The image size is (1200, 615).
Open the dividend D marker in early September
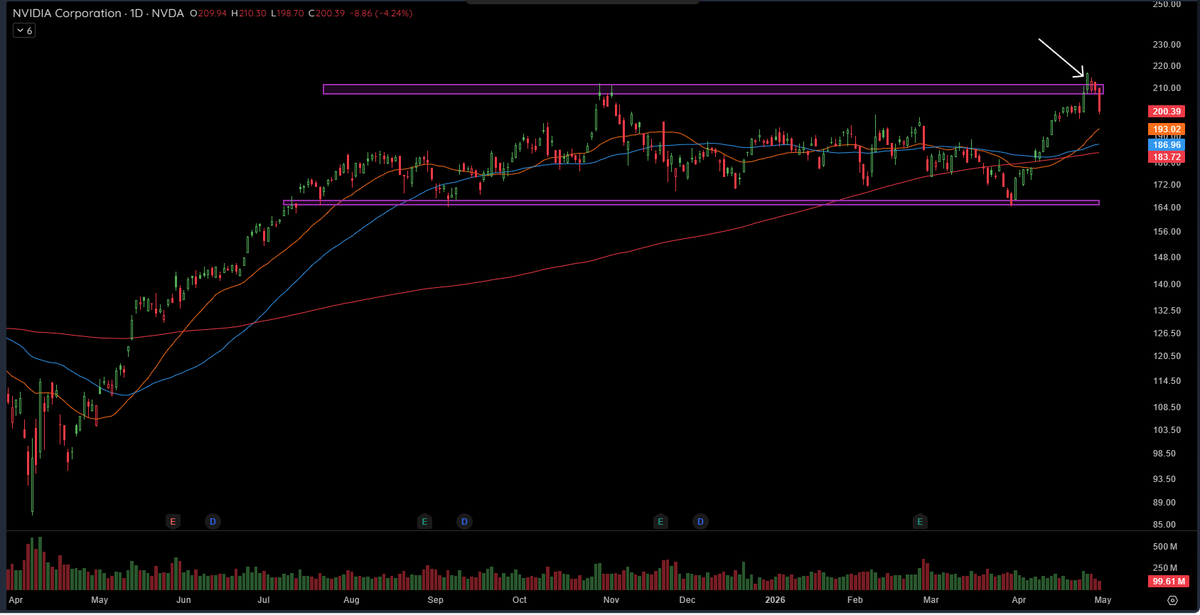(x=464, y=521)
